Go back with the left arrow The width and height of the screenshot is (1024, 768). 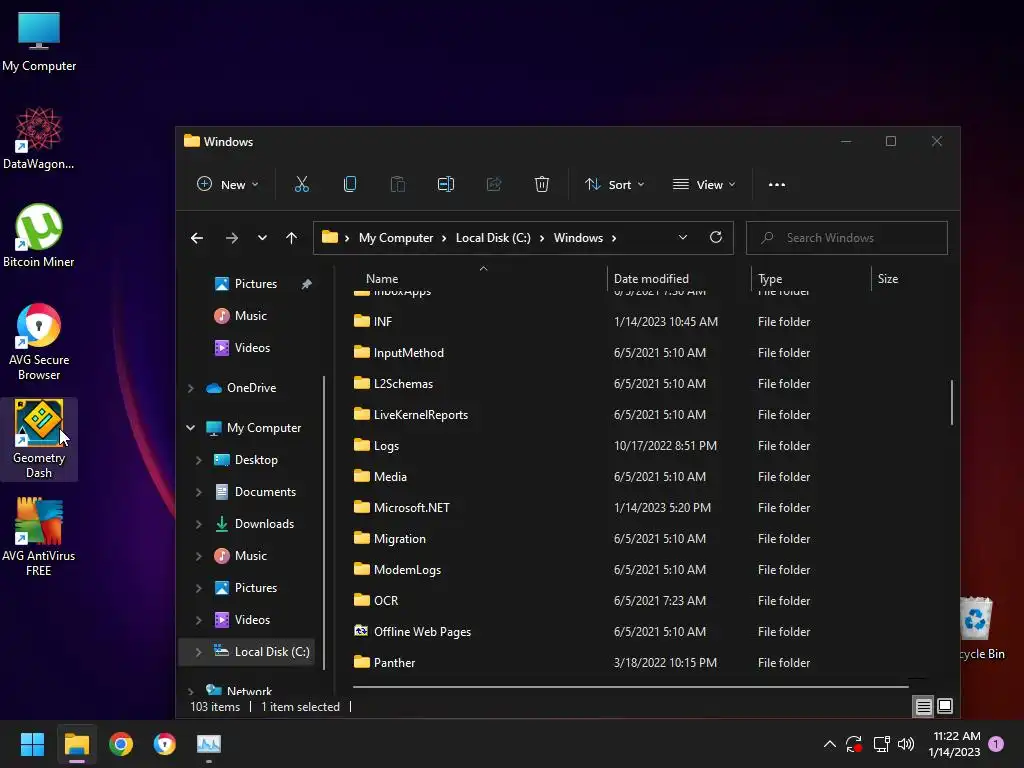(x=197, y=238)
